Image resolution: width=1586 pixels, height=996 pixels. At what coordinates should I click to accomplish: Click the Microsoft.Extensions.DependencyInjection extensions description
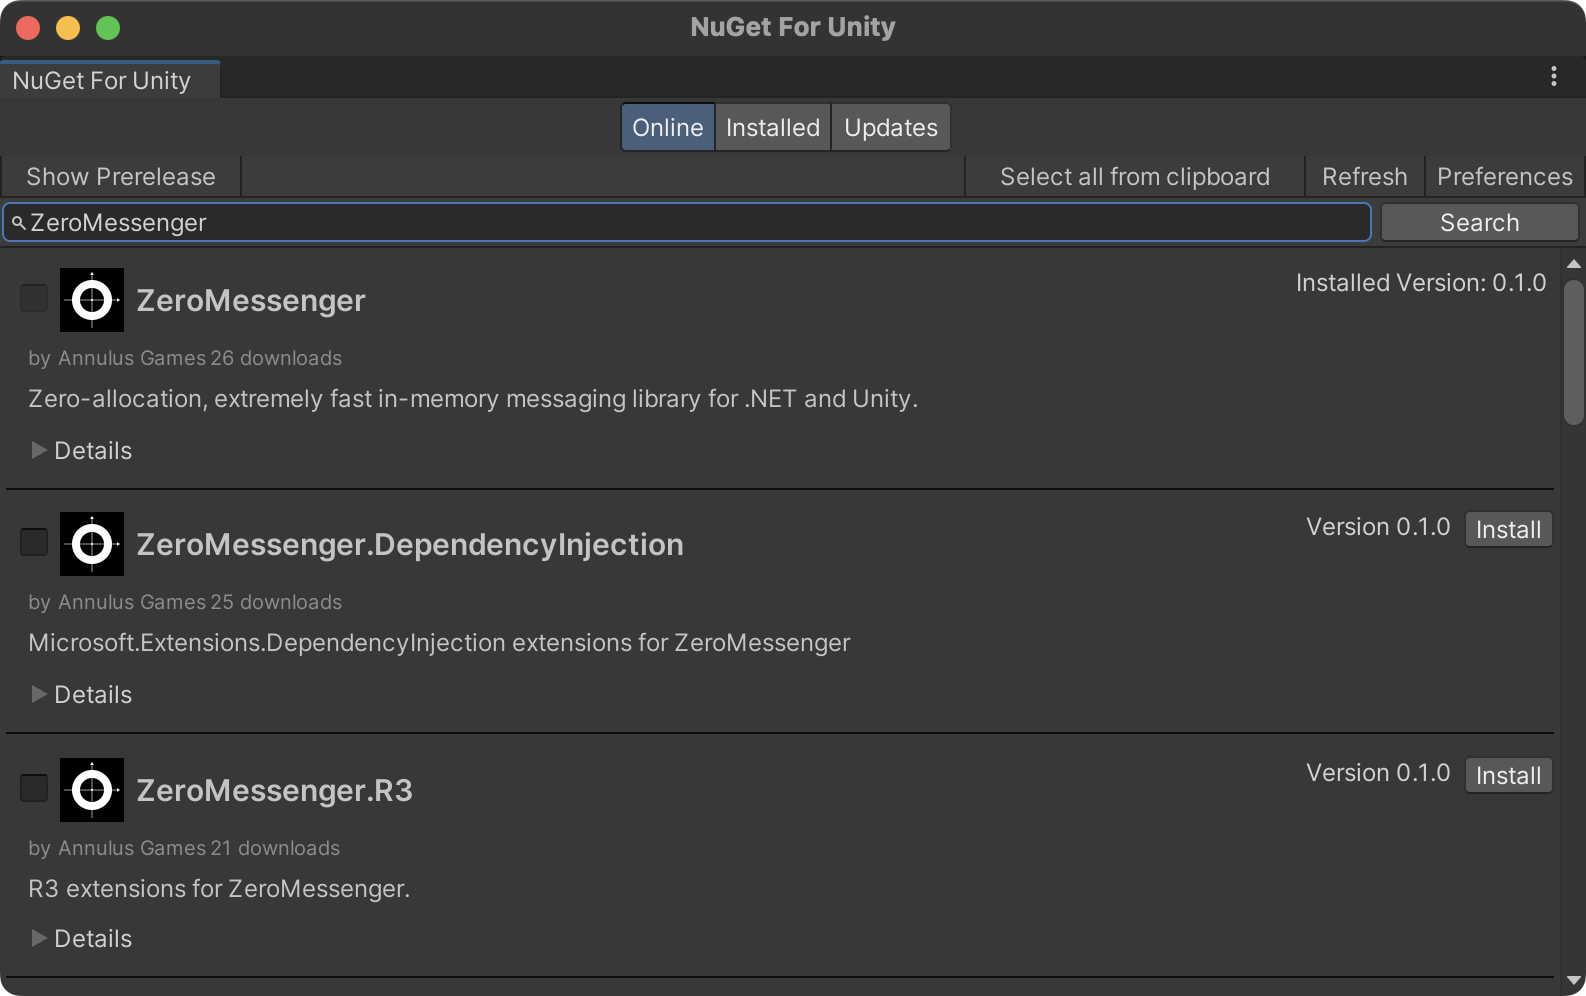[439, 643]
